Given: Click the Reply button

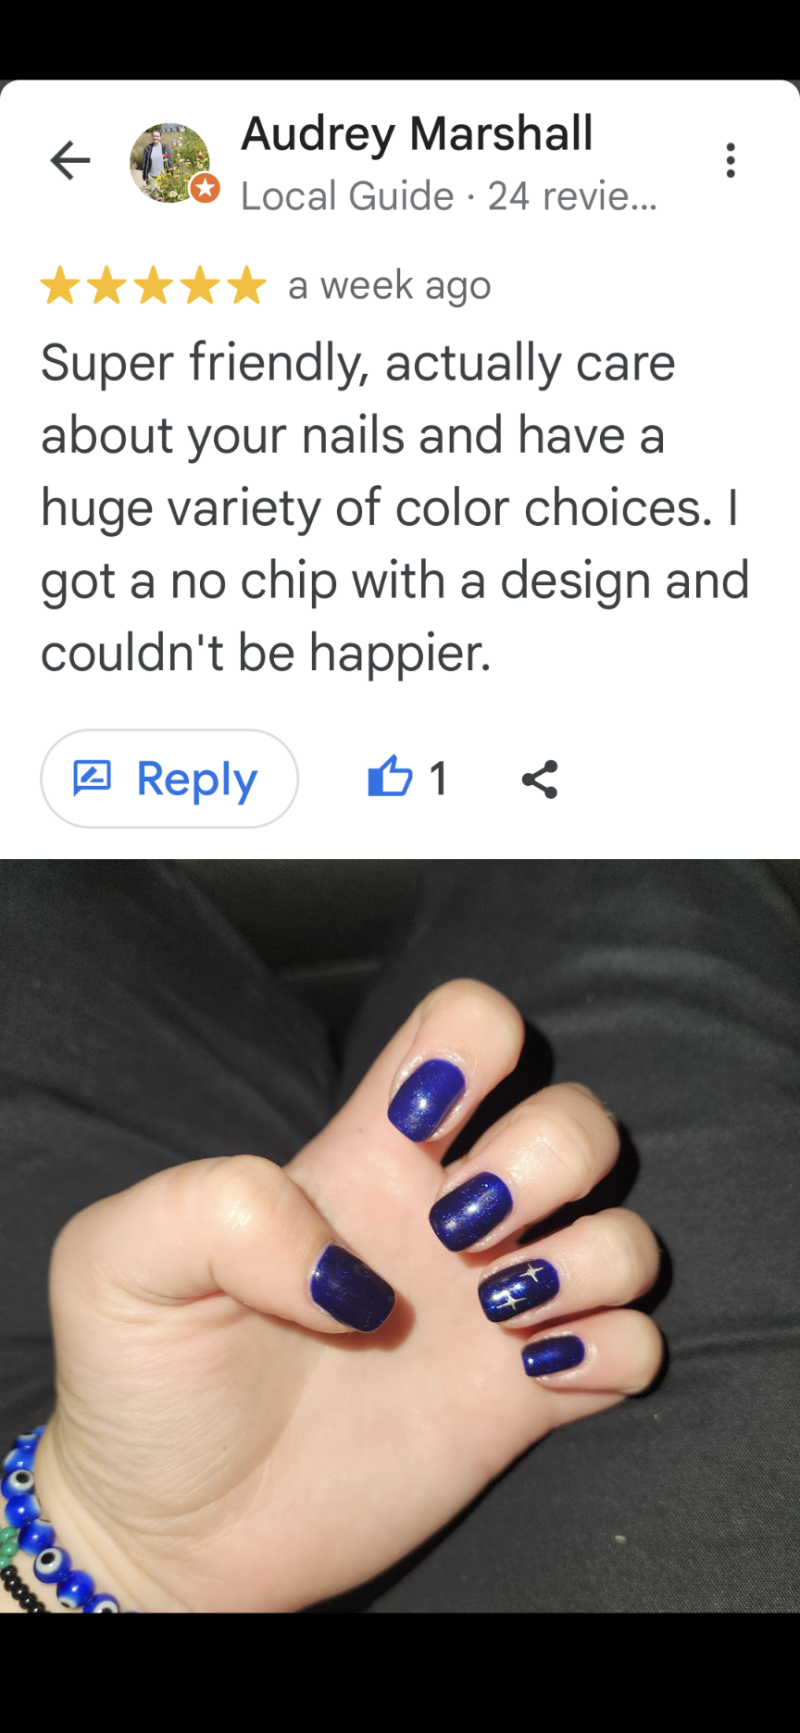Looking at the screenshot, I should (169, 779).
